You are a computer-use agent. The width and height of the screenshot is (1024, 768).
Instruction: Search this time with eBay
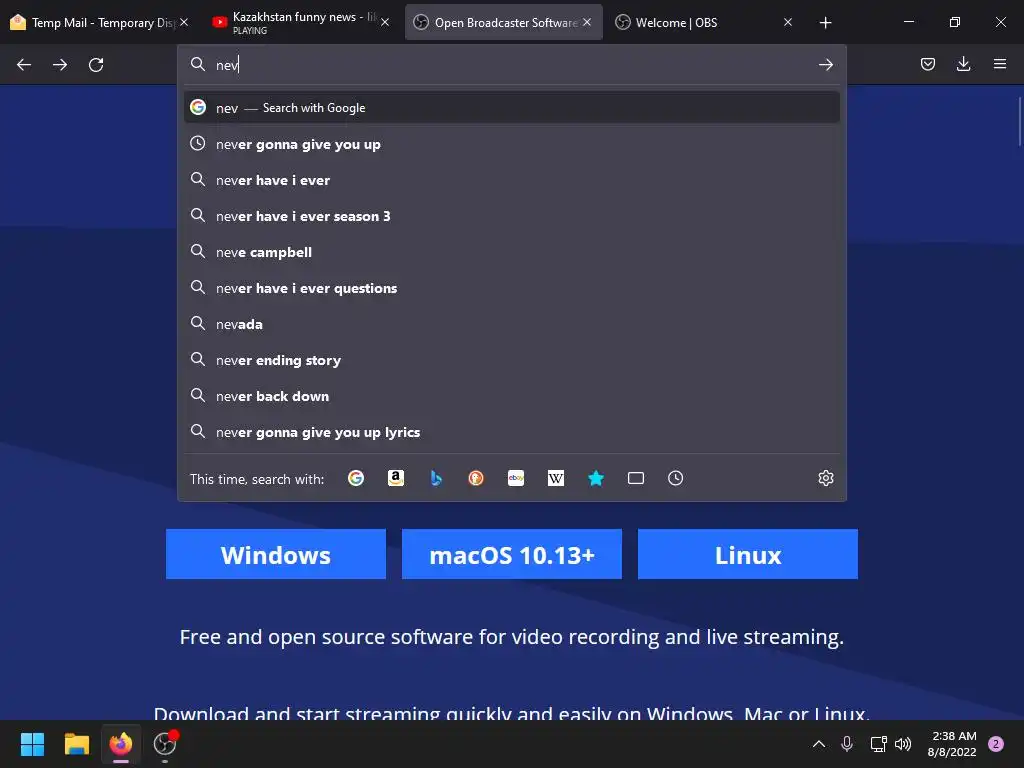[516, 478]
